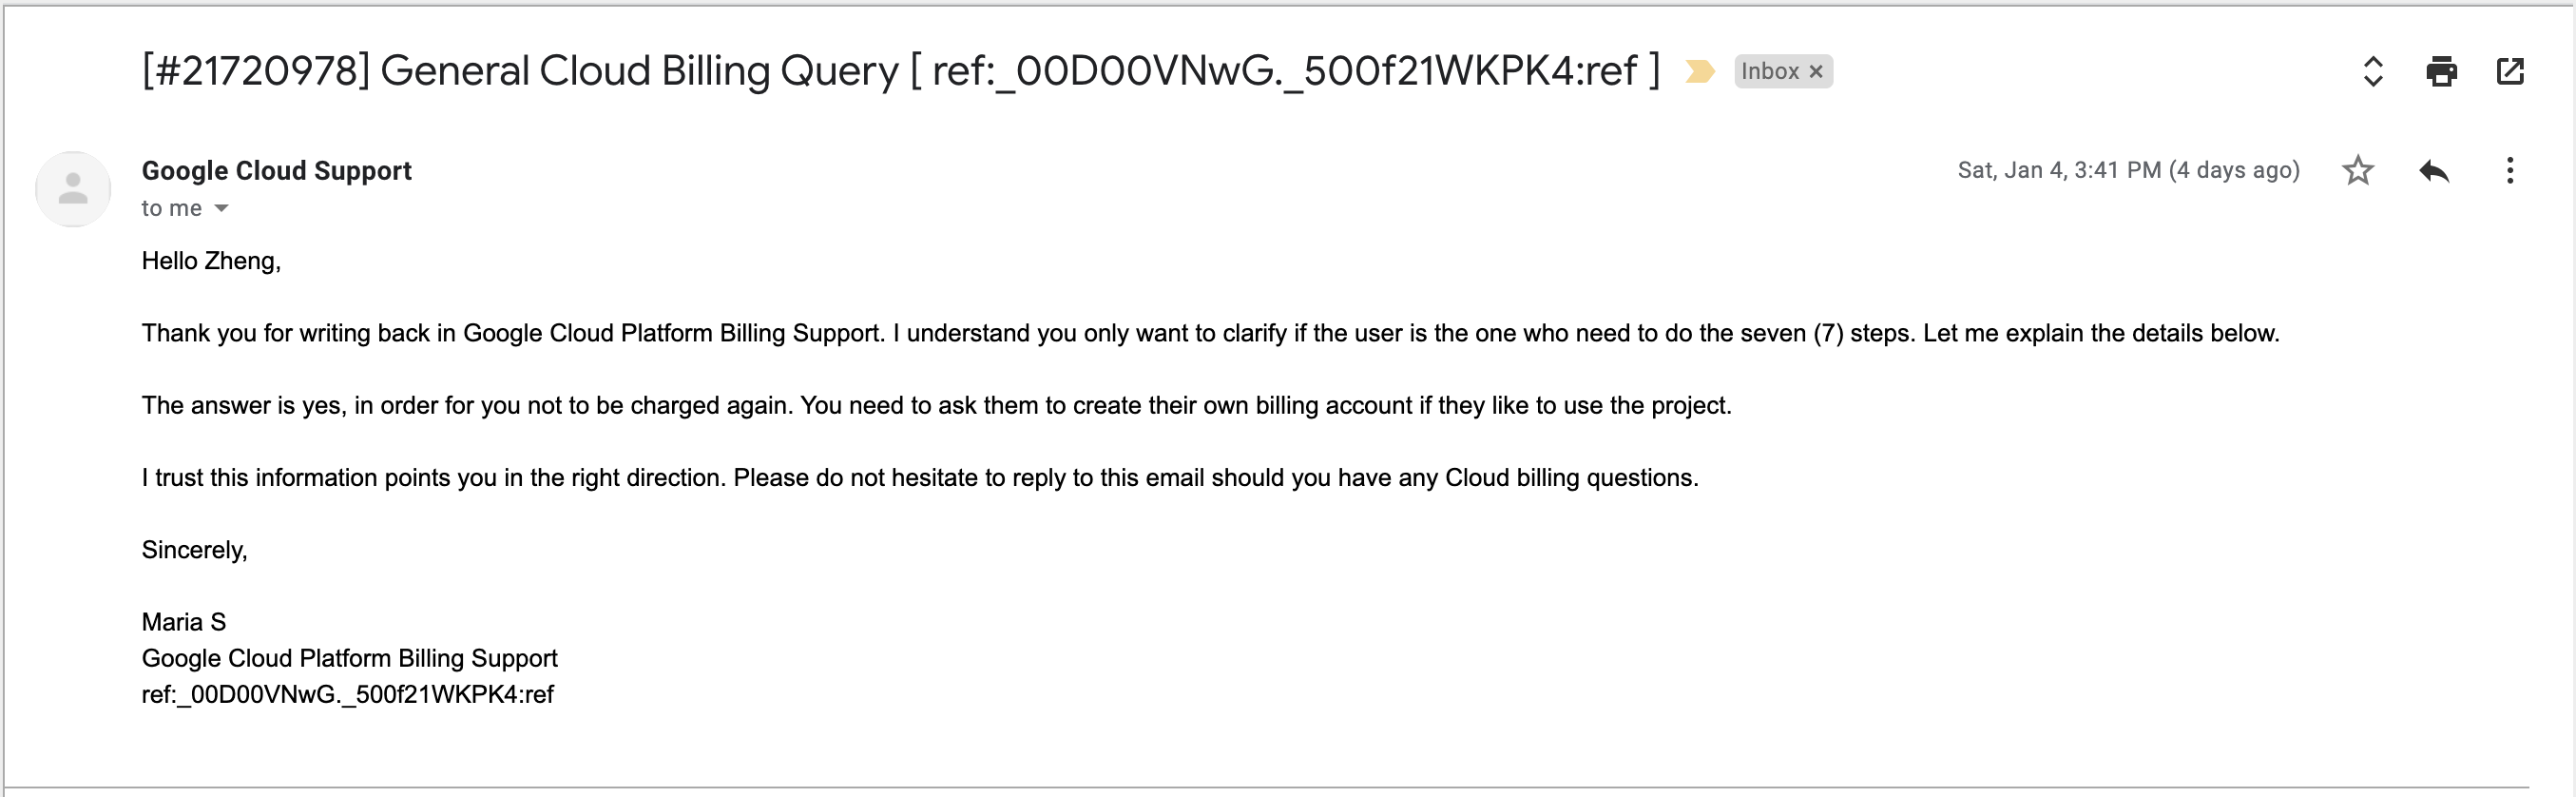Star the Google Cloud Support message

pyautogui.click(x=2358, y=171)
